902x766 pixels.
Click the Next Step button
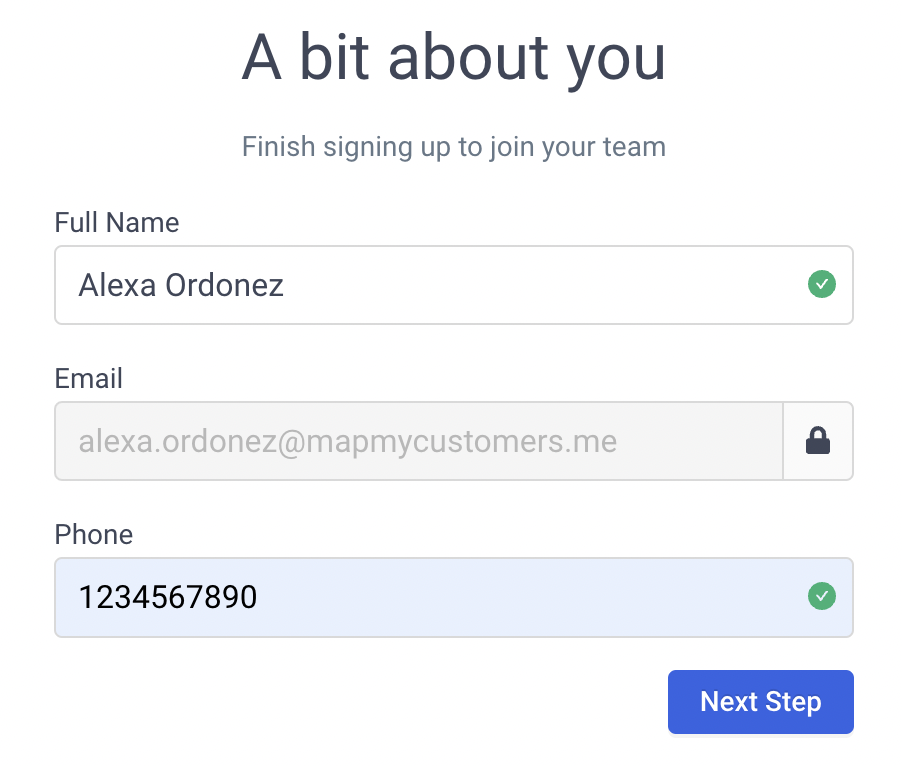(x=760, y=702)
